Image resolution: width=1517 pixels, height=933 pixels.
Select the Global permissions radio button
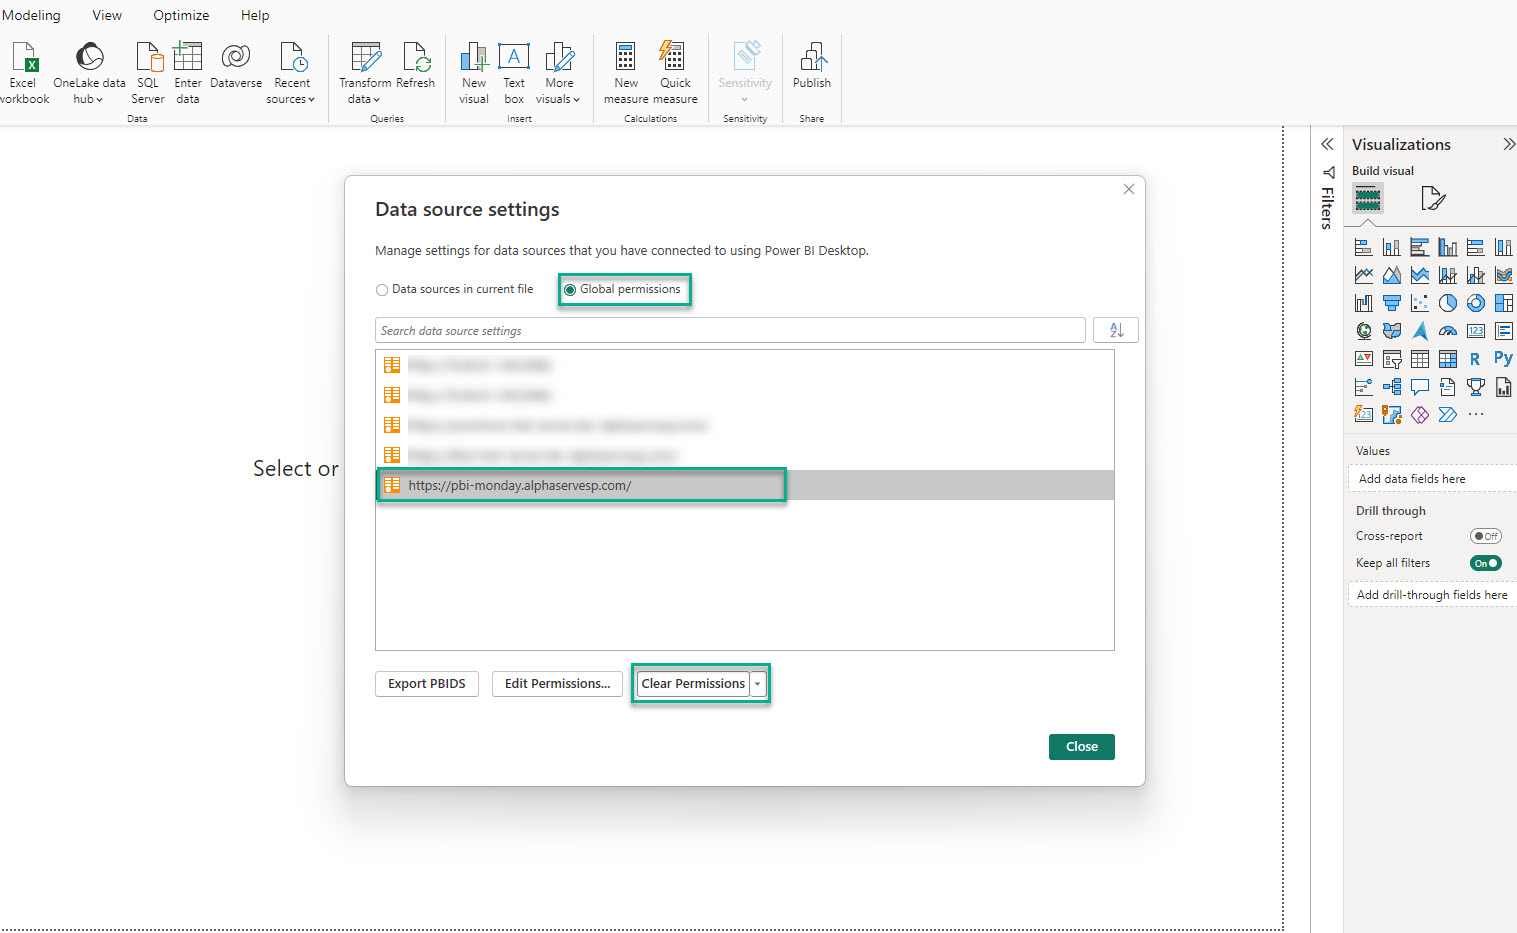570,290
